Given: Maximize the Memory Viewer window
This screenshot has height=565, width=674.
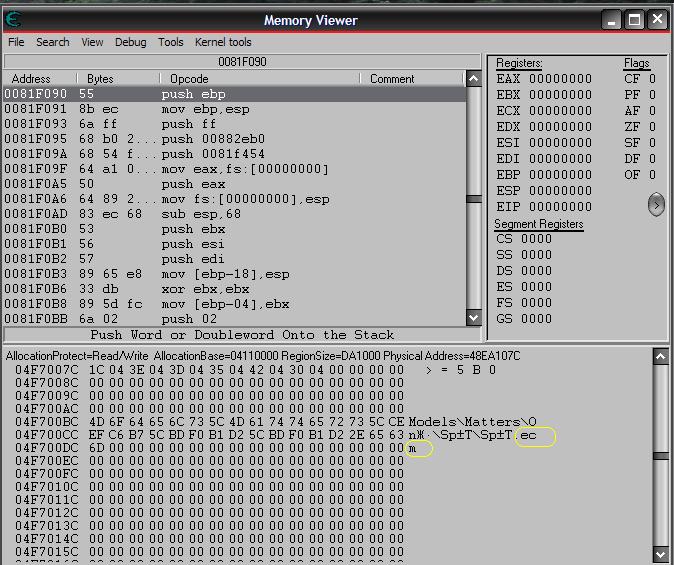Looking at the screenshot, I should [x=634, y=19].
